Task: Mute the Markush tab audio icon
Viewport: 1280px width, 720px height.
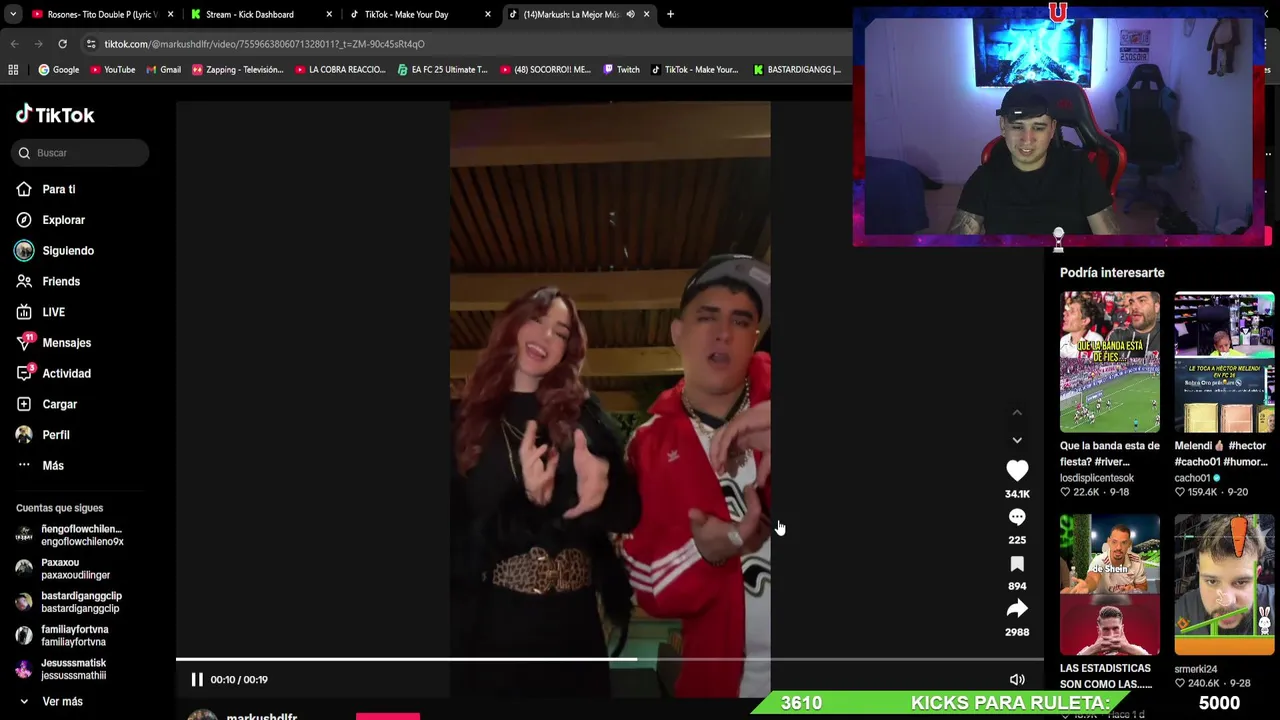Action: pyautogui.click(x=630, y=14)
